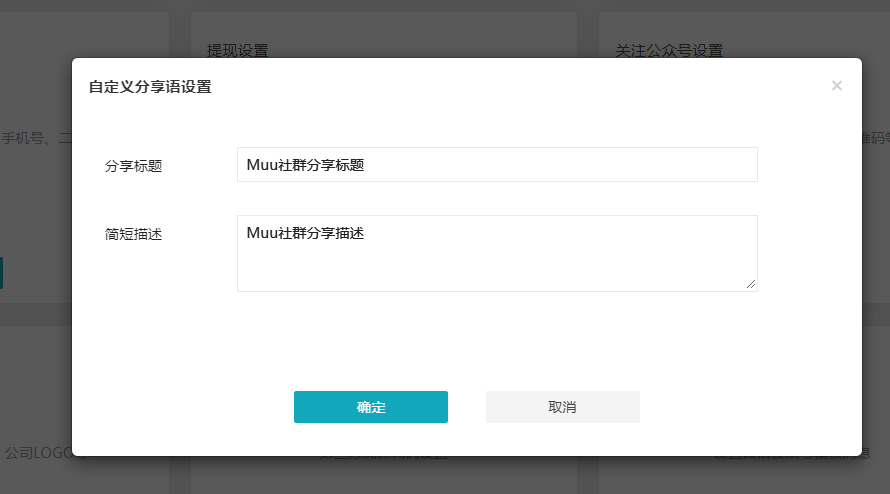Viewport: 890px width, 494px height.
Task: Focus the 简短描述 textarea
Action: 497,253
